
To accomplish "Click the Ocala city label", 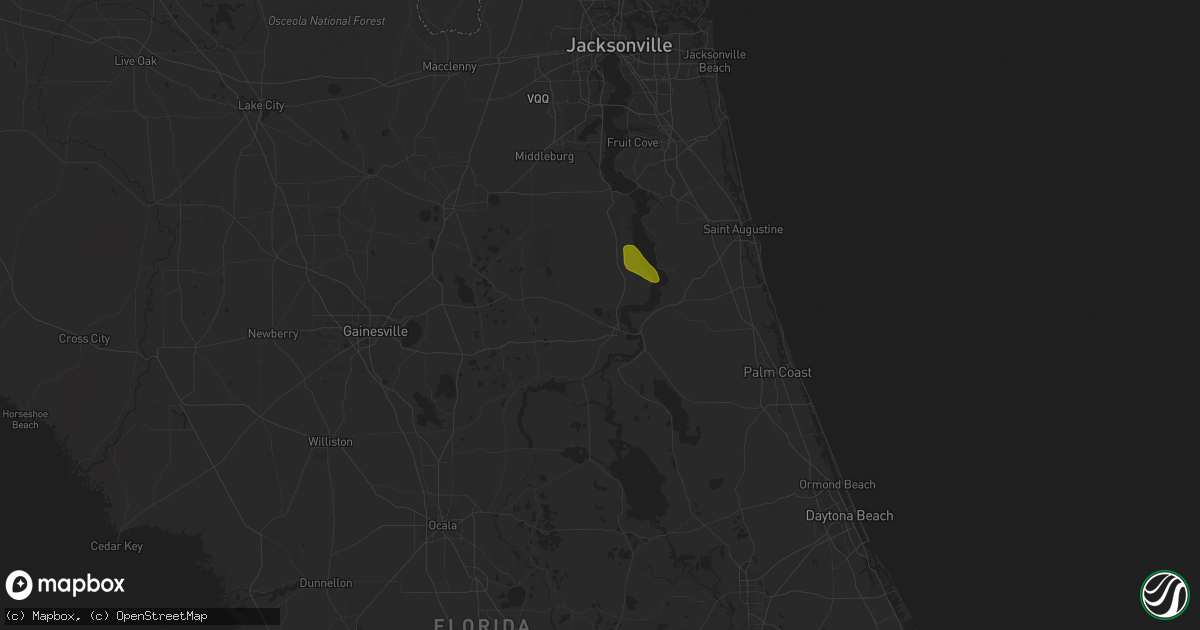I will [x=442, y=525].
